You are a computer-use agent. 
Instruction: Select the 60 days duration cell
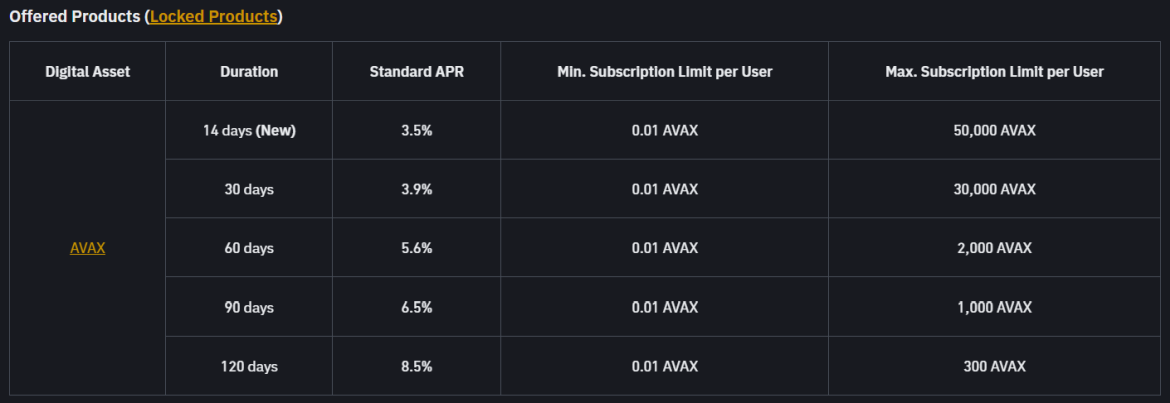tap(249, 248)
